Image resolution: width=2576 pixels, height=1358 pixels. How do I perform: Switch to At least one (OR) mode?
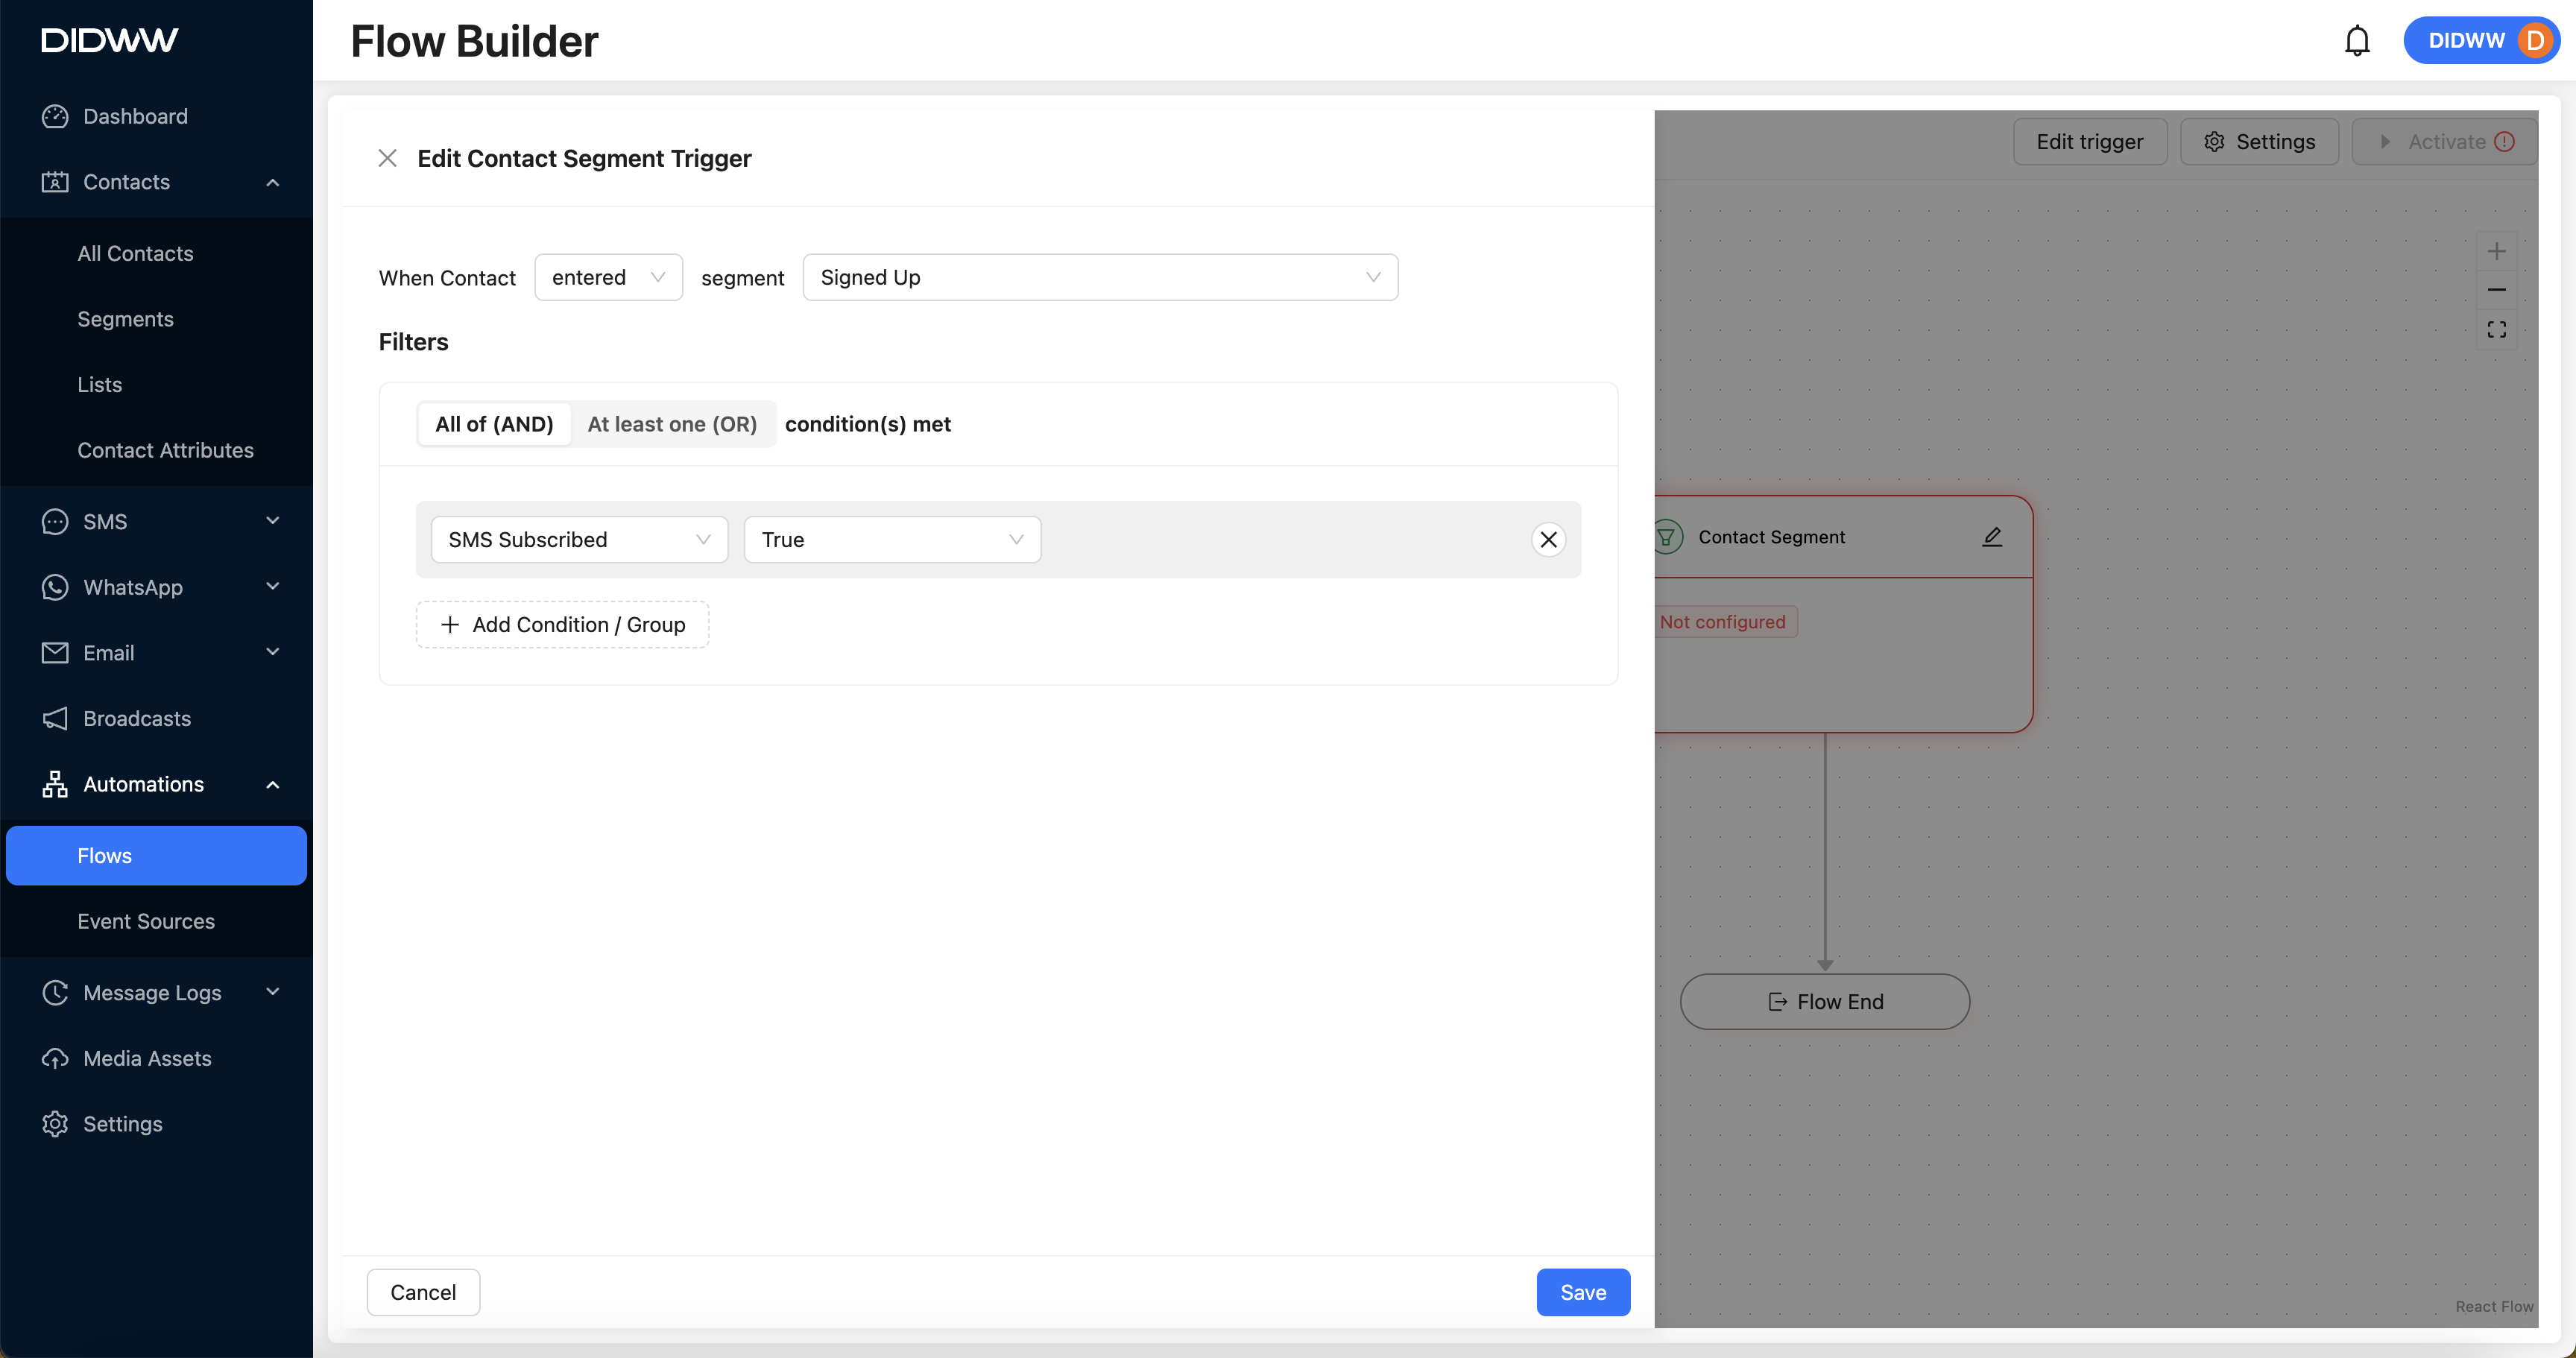pyautogui.click(x=671, y=424)
